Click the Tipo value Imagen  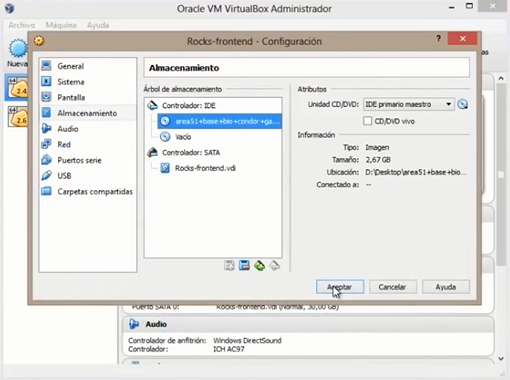[x=377, y=147]
